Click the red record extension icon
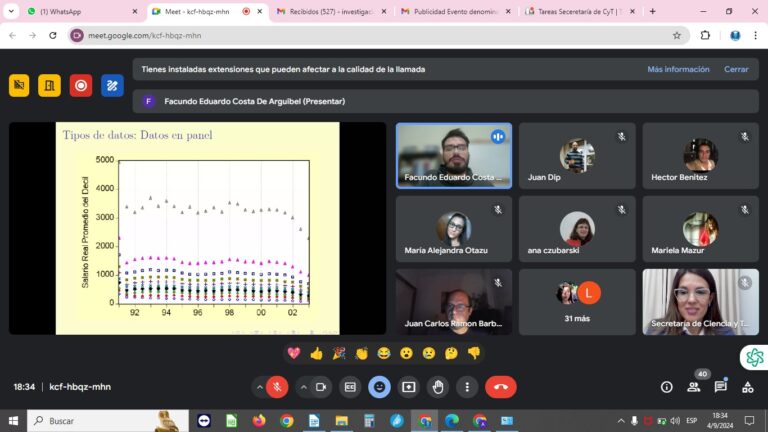 81,86
